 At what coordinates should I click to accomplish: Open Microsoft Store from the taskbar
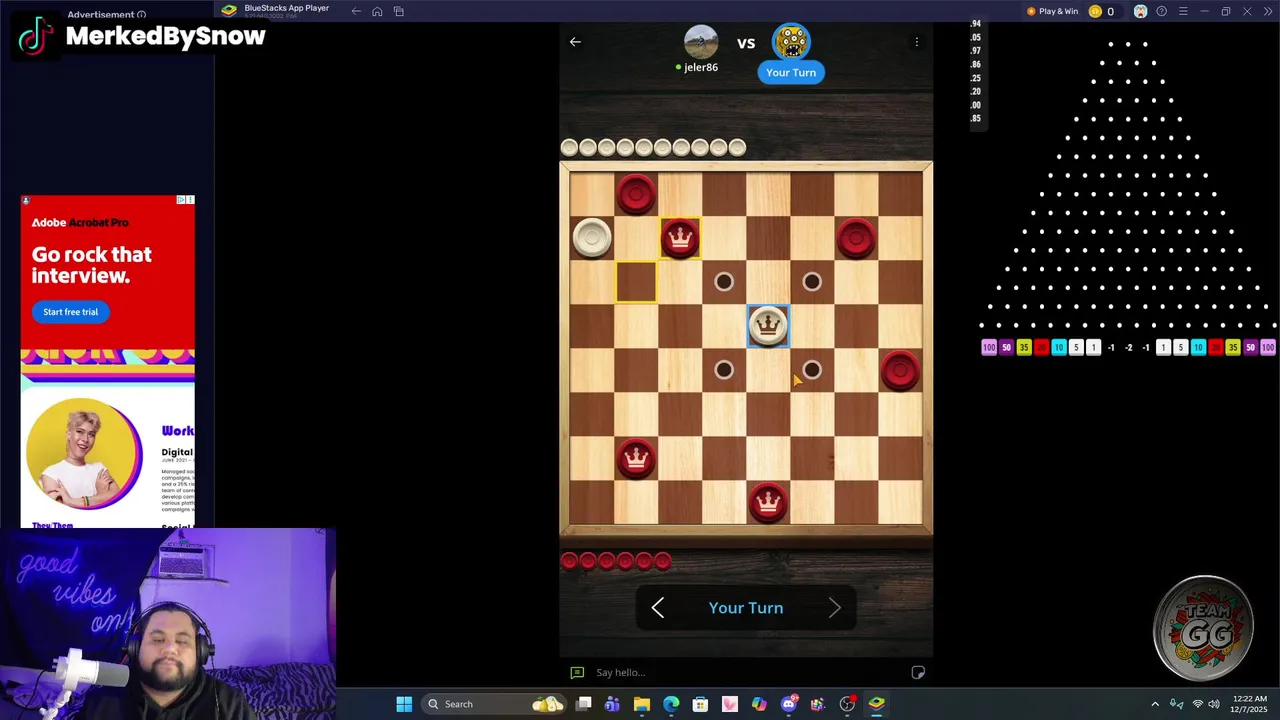700,704
